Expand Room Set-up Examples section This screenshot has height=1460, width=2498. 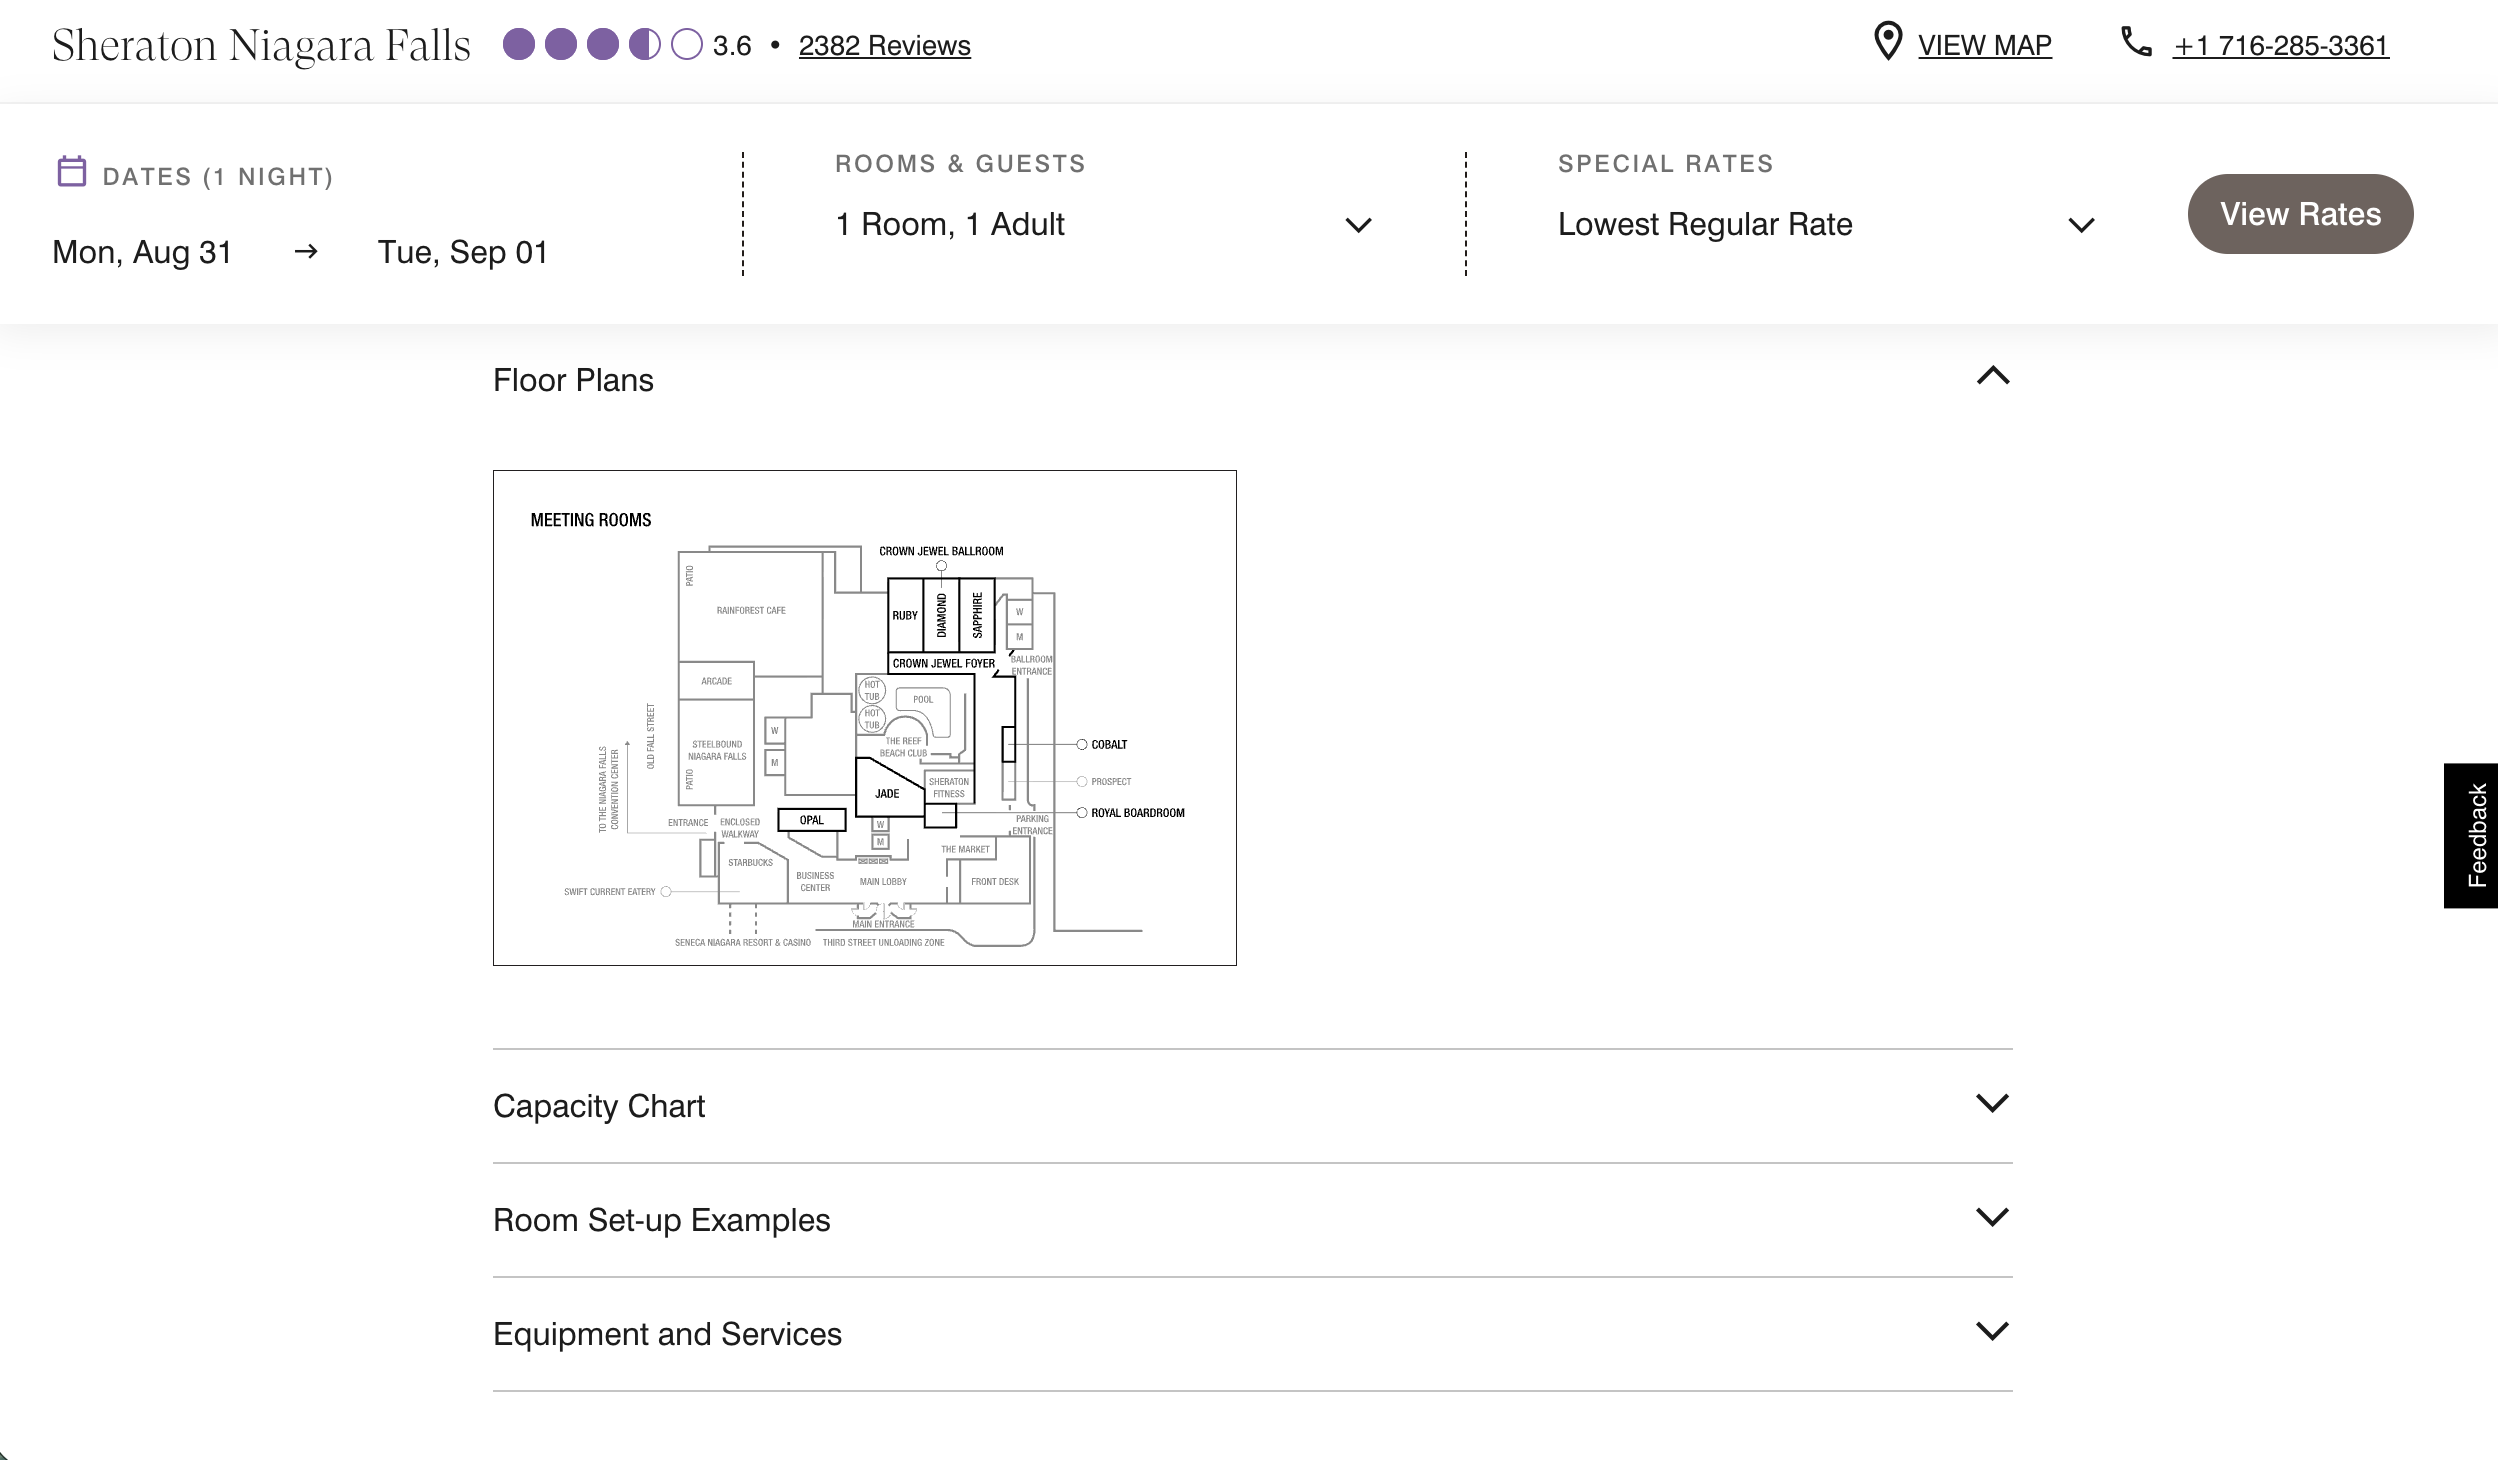click(x=1992, y=1217)
